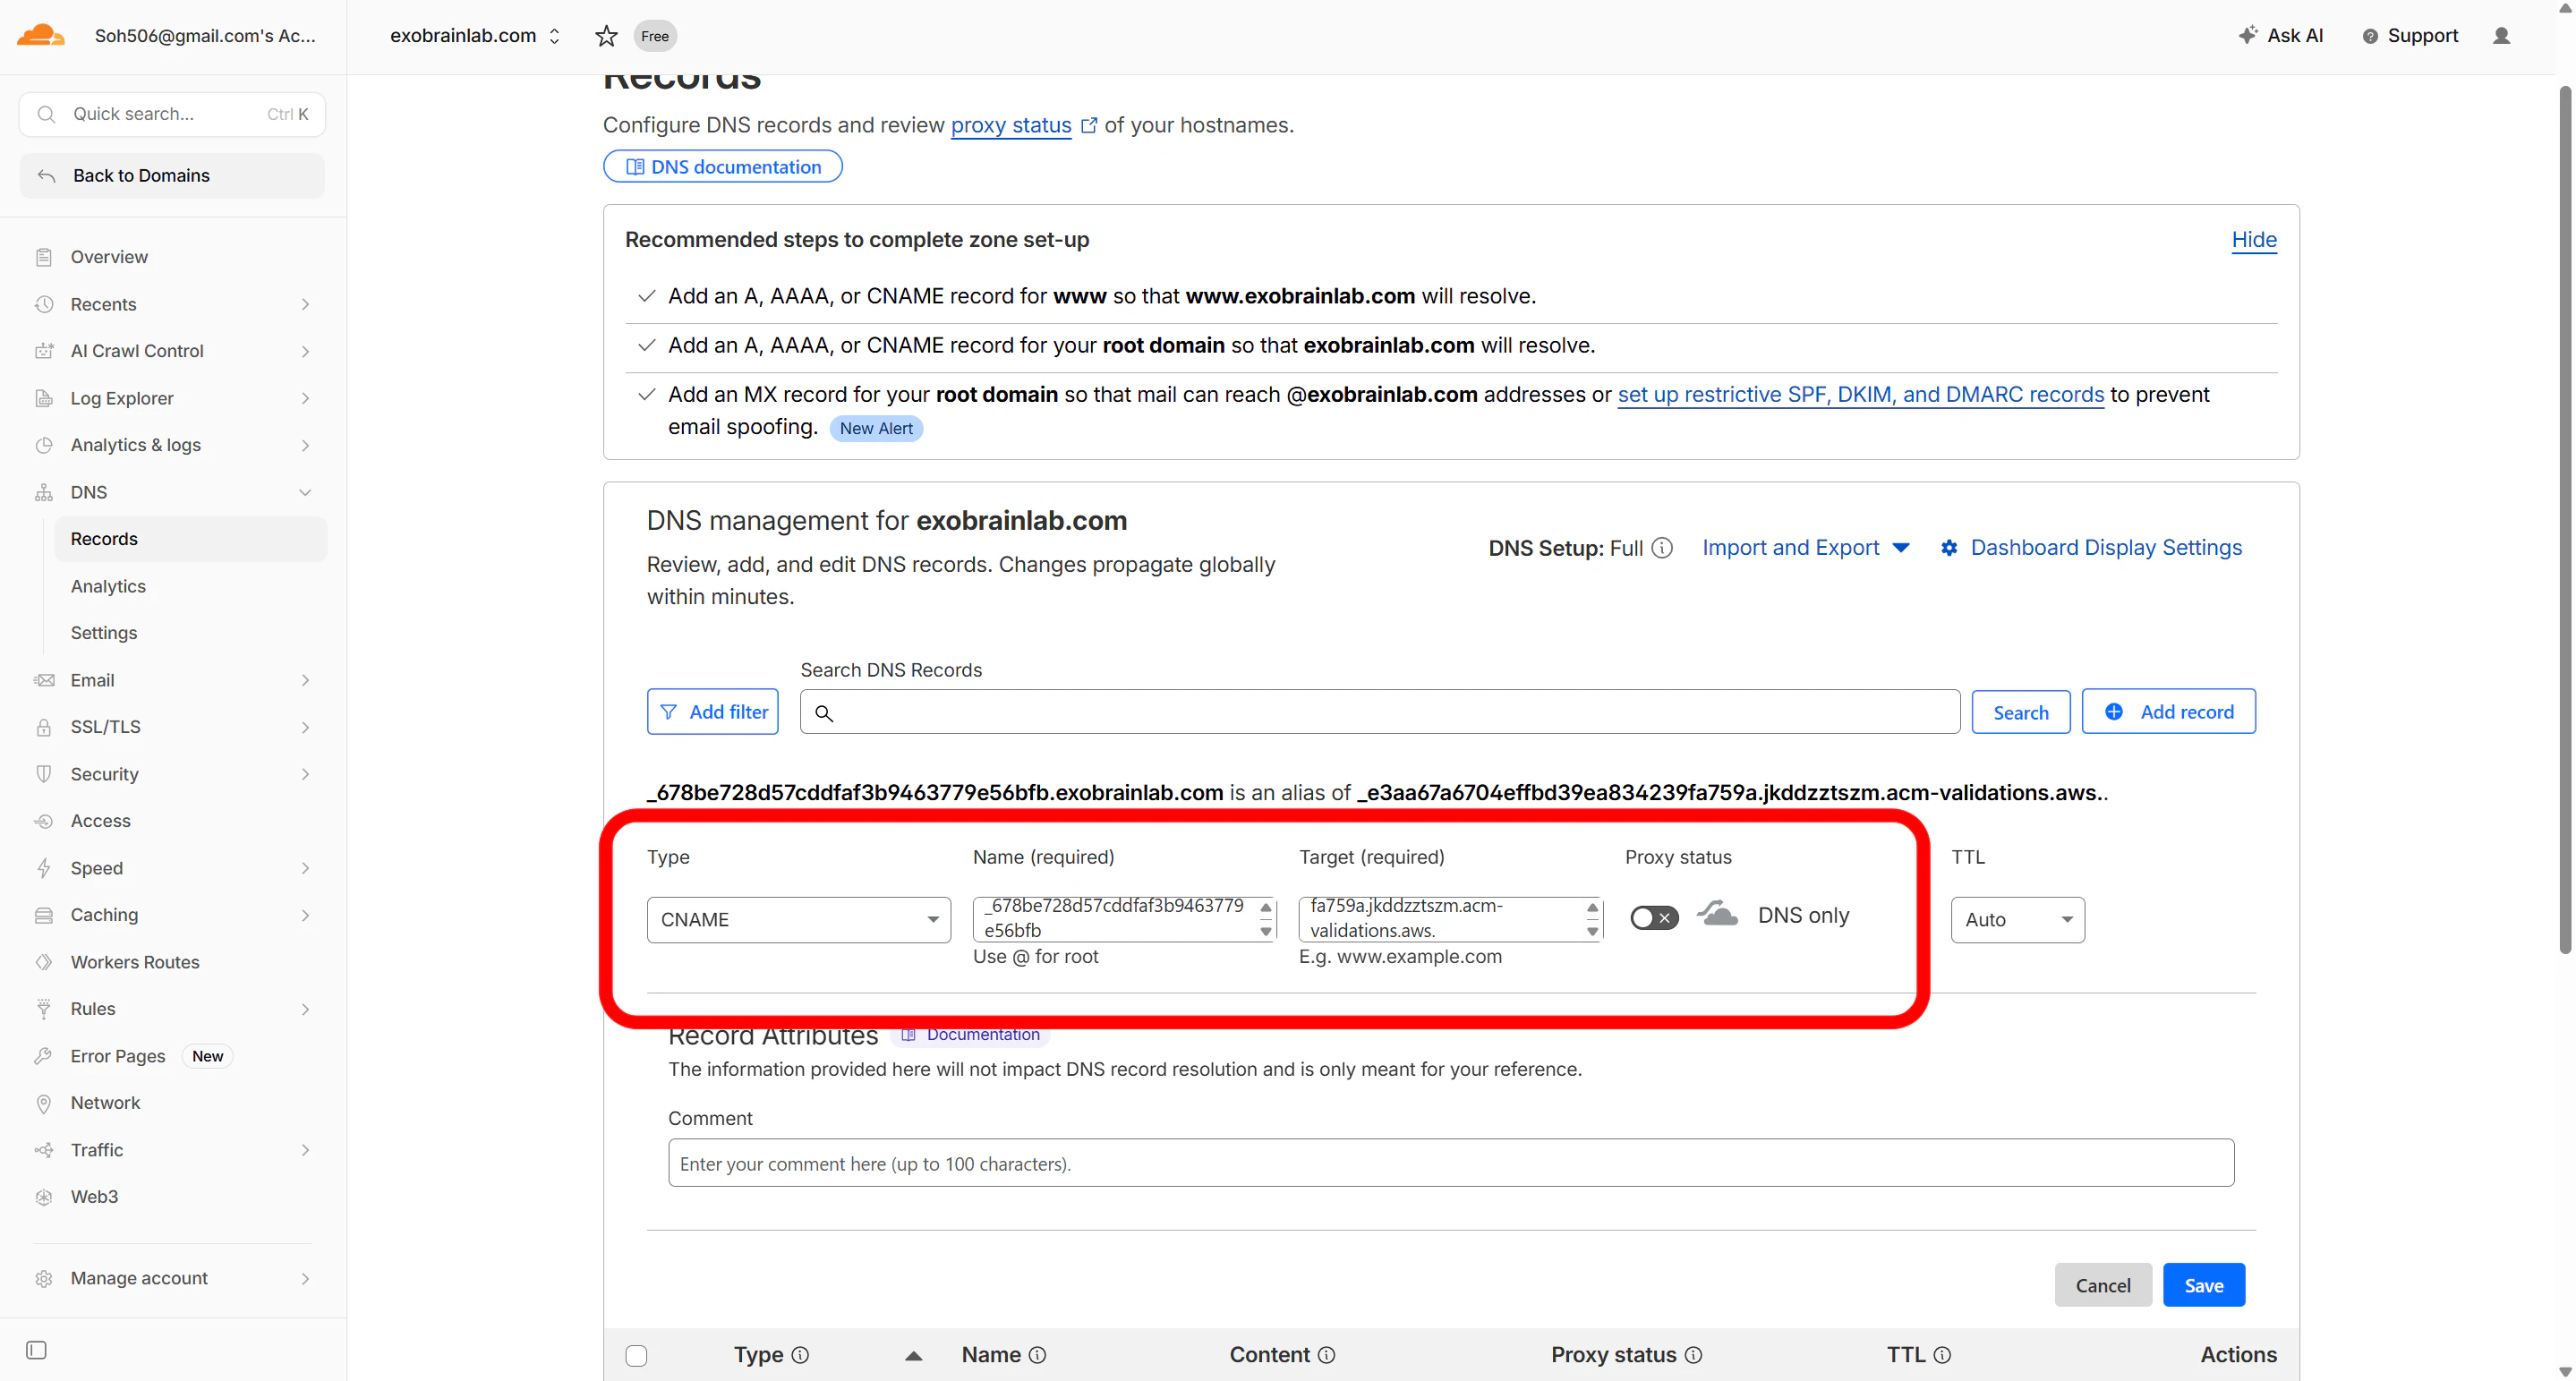This screenshot has width=2576, height=1381.
Task: Click the Proxy status column info icon
Action: [1693, 1355]
